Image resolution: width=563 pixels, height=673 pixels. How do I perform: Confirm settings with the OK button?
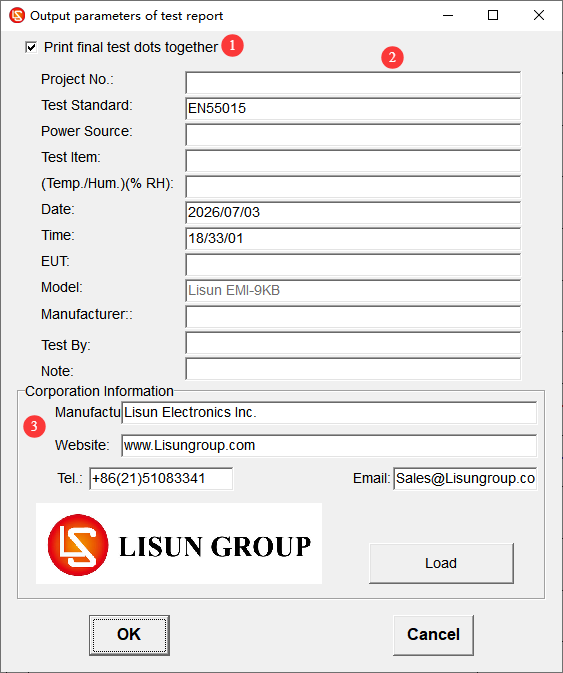129,635
